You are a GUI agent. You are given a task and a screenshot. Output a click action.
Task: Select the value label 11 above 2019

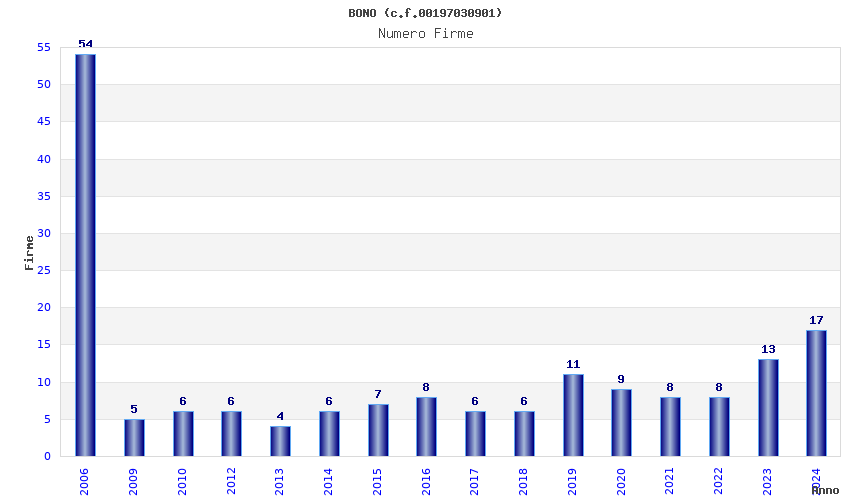click(573, 364)
